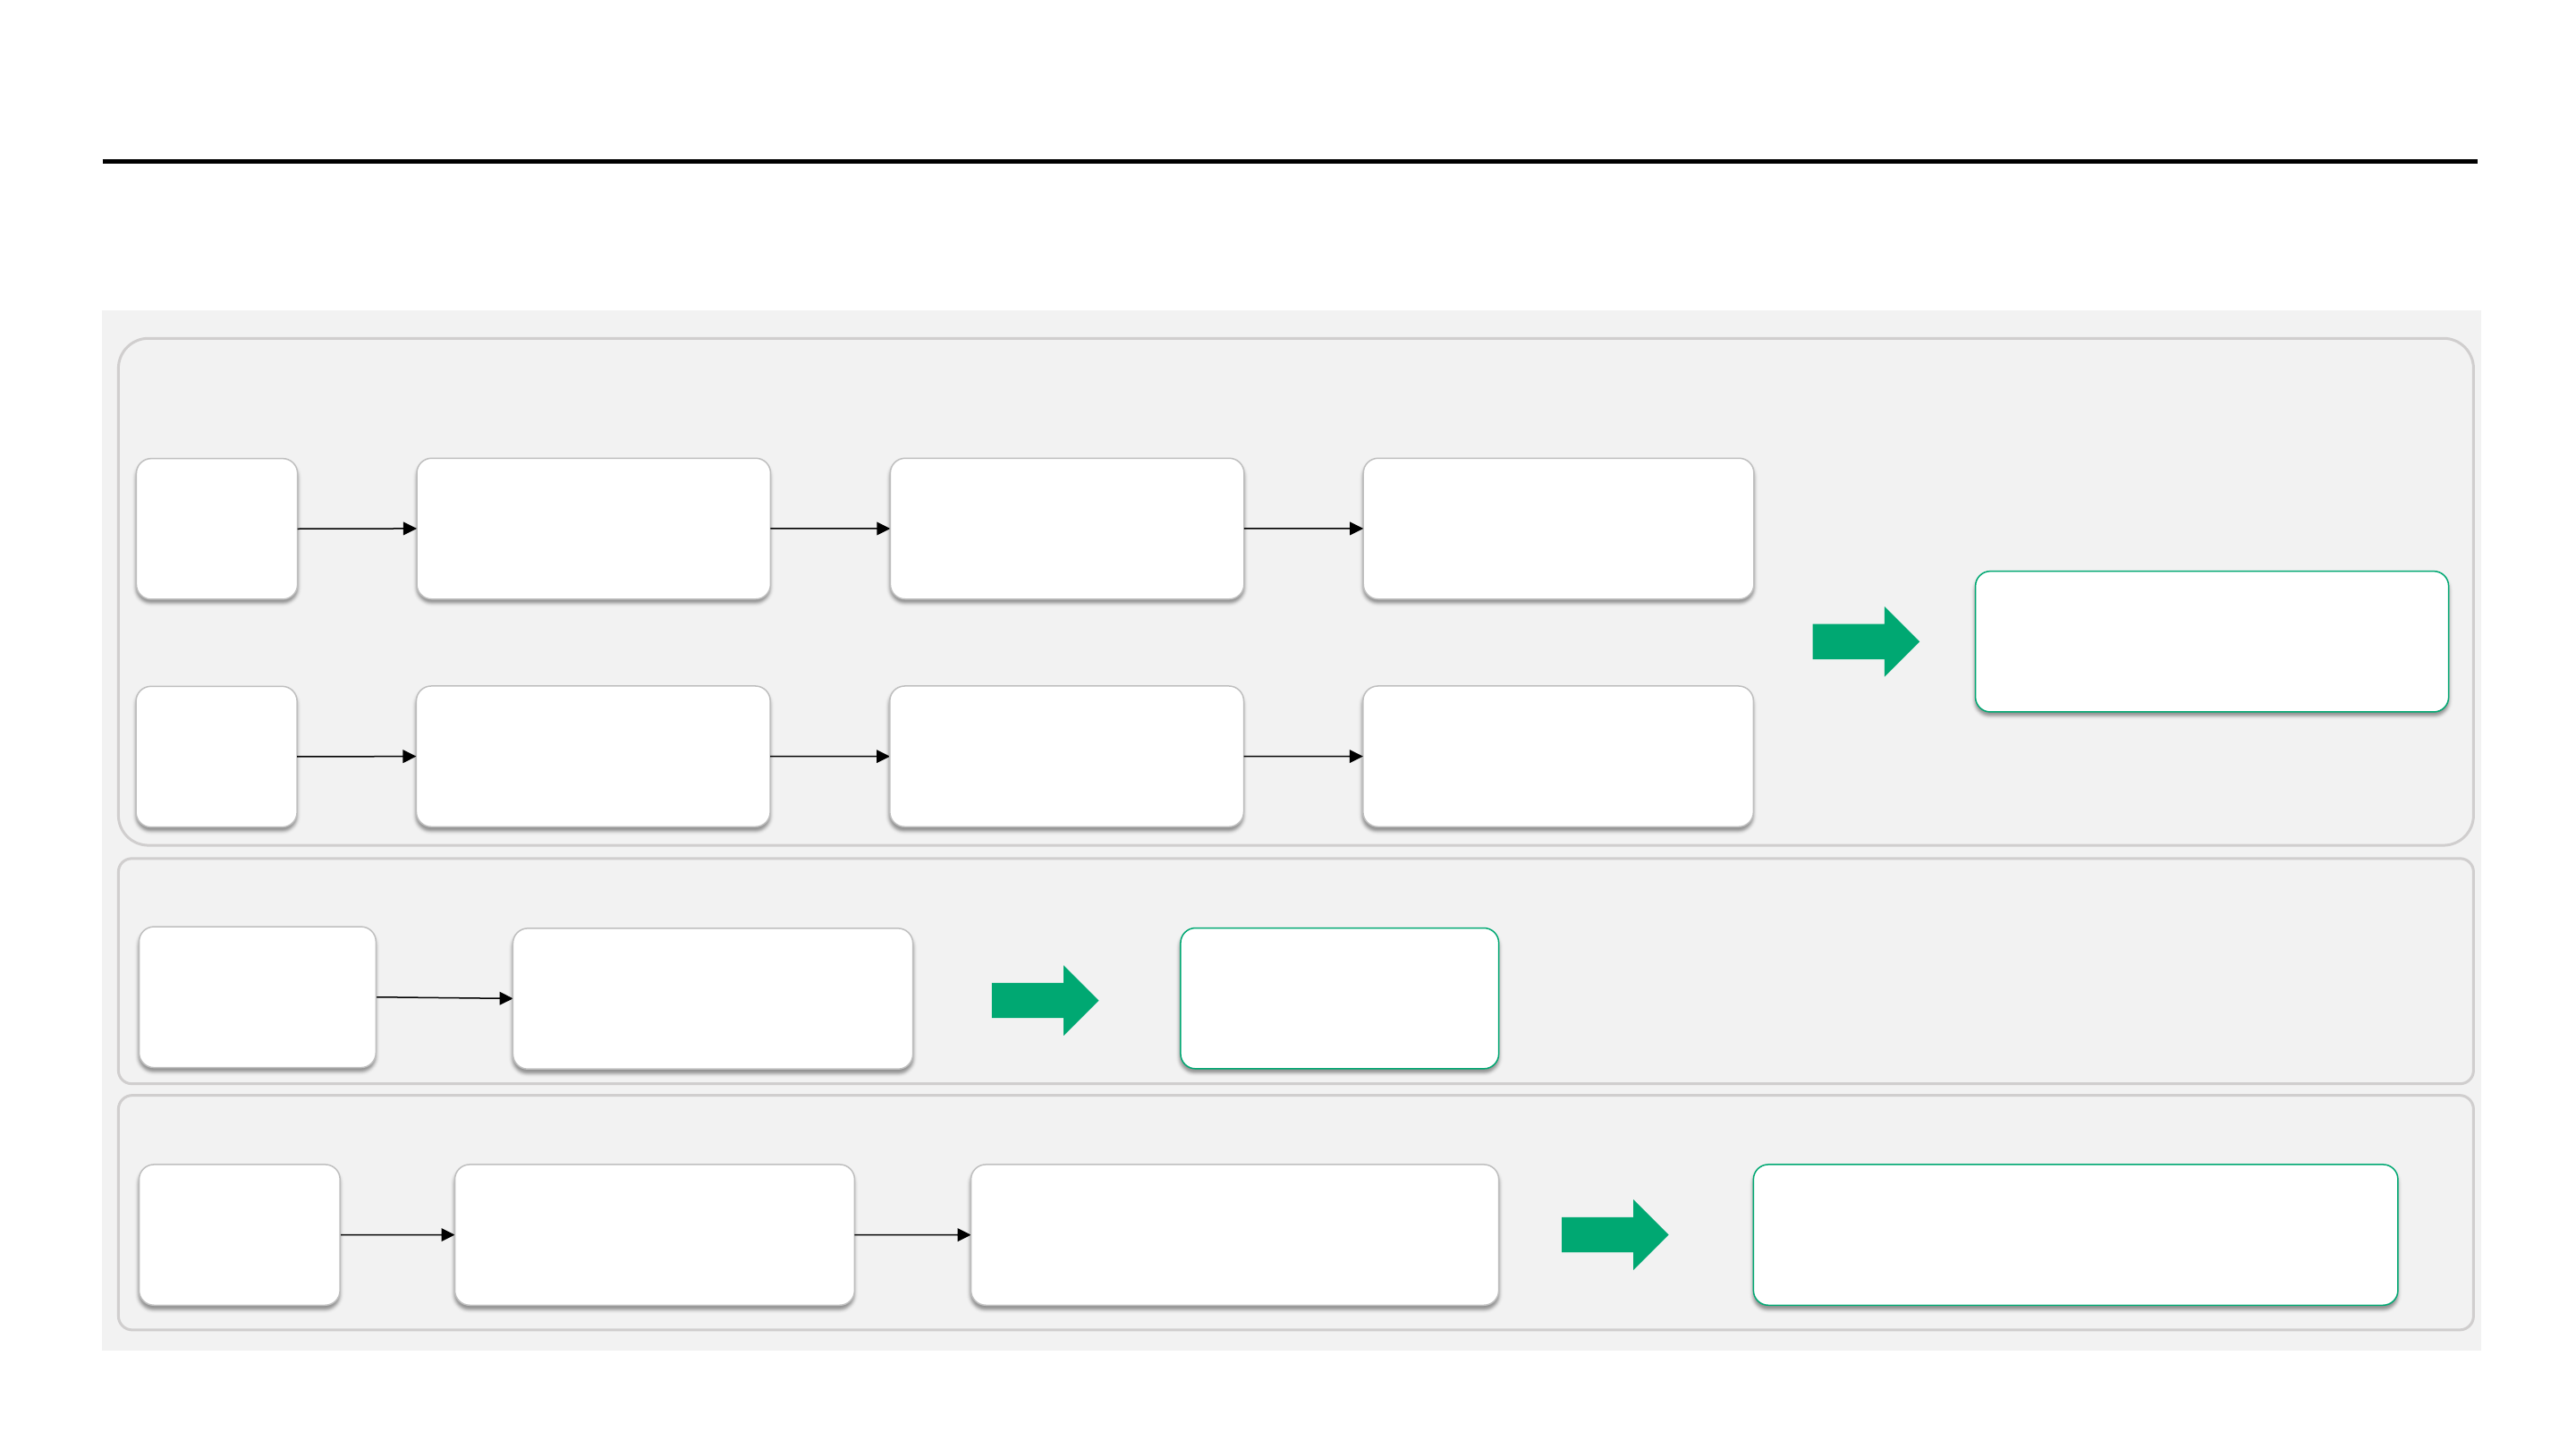
Task: Select the green-outlined box in the bottom section
Action: (2074, 1234)
